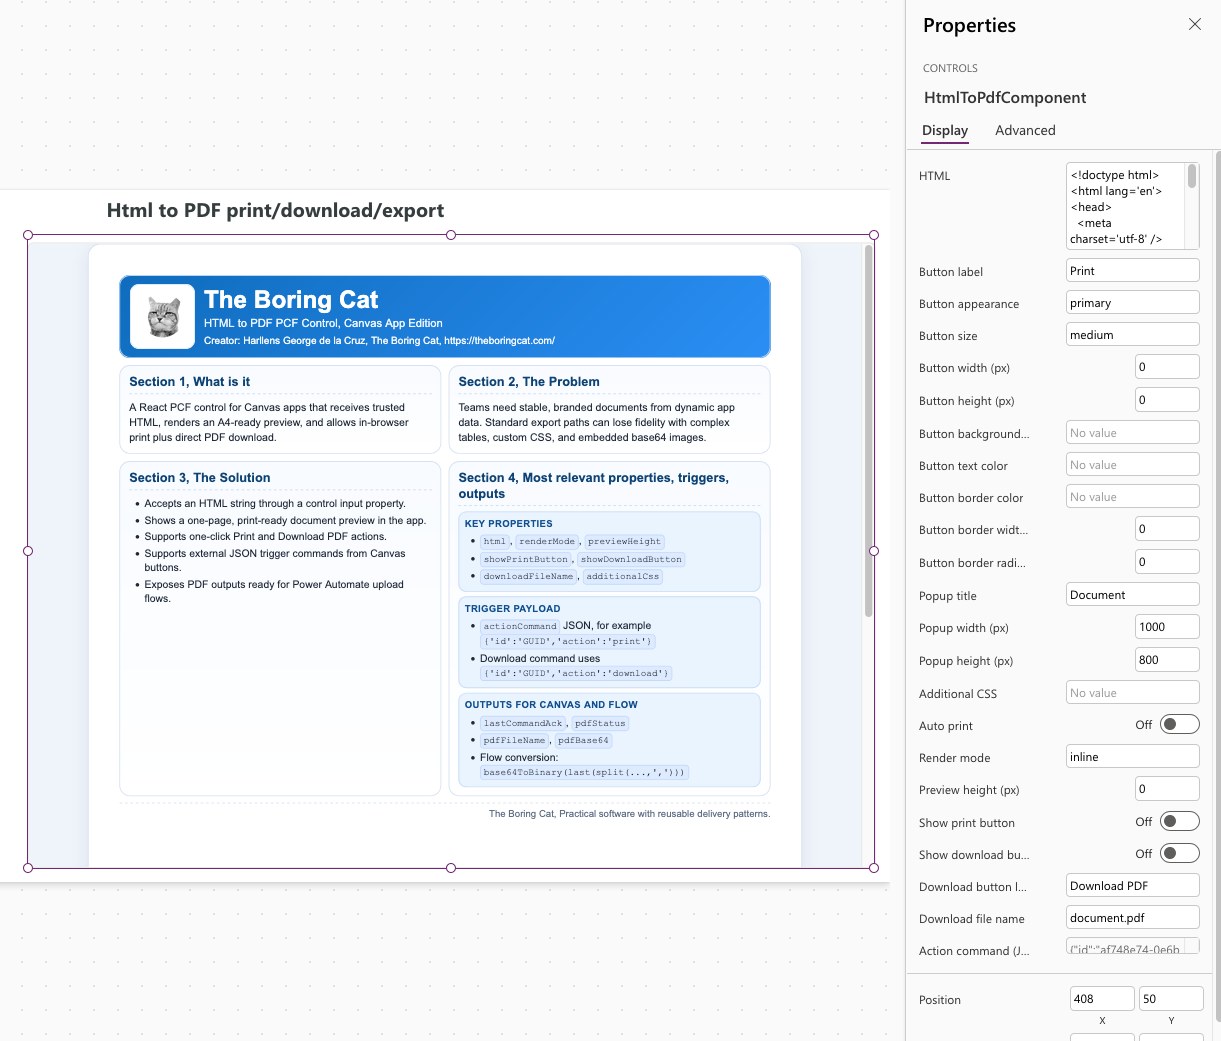1221x1041 pixels.
Task: Click the HTML field's inner scrollbar
Action: [x=1192, y=177]
